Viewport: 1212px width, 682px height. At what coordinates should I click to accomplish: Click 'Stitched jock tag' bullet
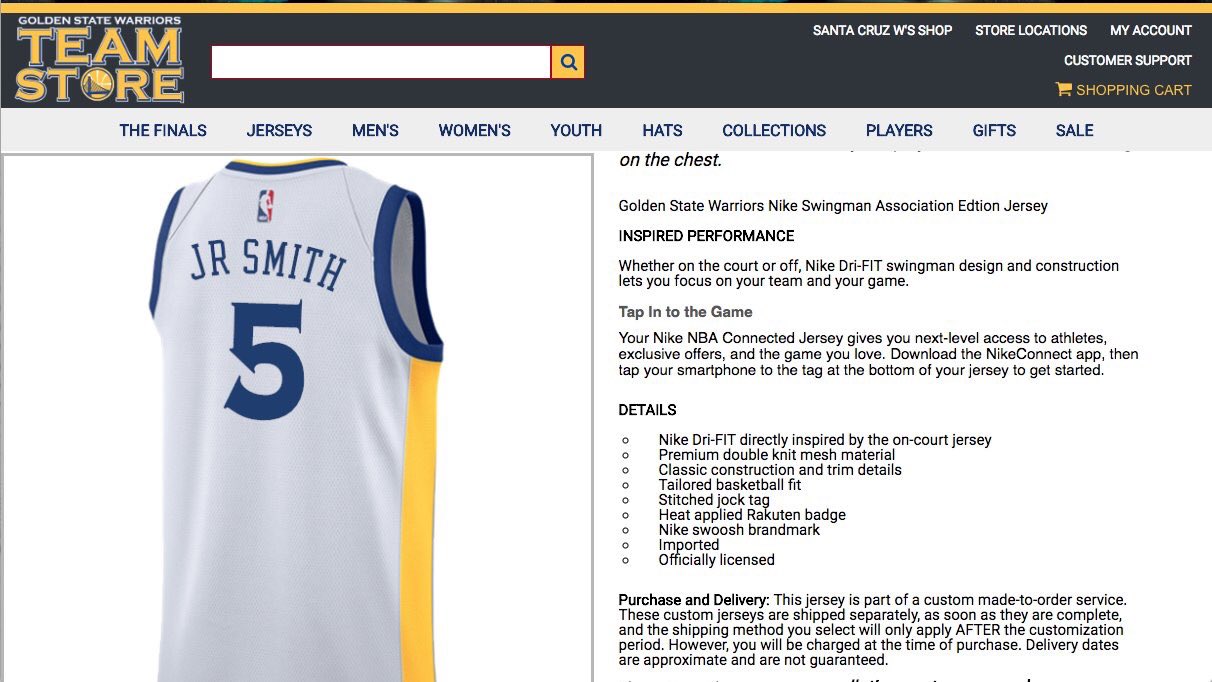click(x=714, y=500)
